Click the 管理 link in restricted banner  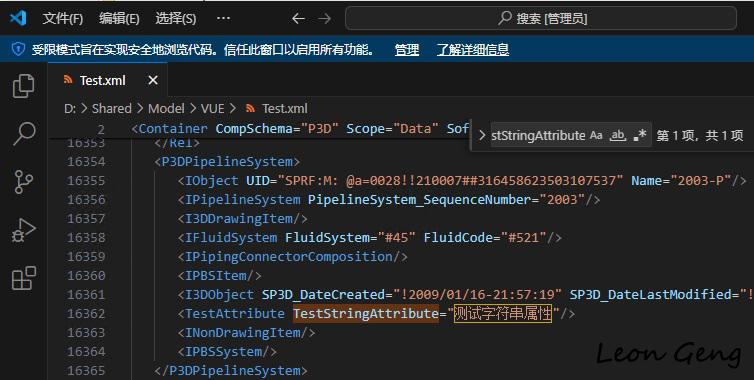[x=407, y=50]
